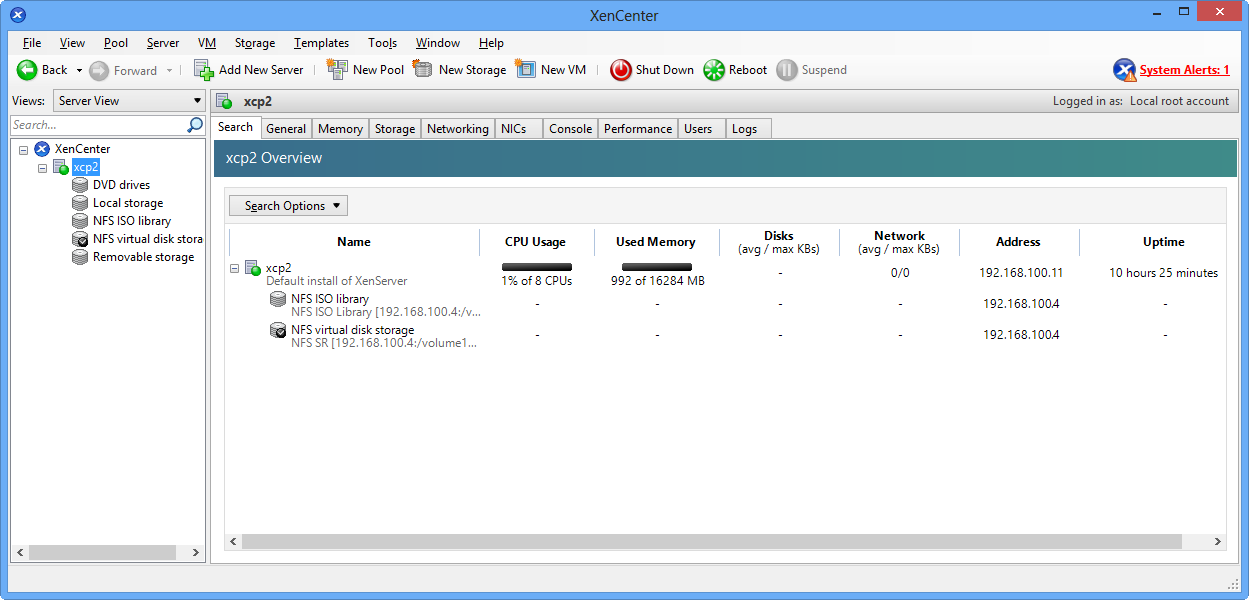The image size is (1249, 600).
Task: Sort by the CPU Usage column header
Action: (535, 242)
